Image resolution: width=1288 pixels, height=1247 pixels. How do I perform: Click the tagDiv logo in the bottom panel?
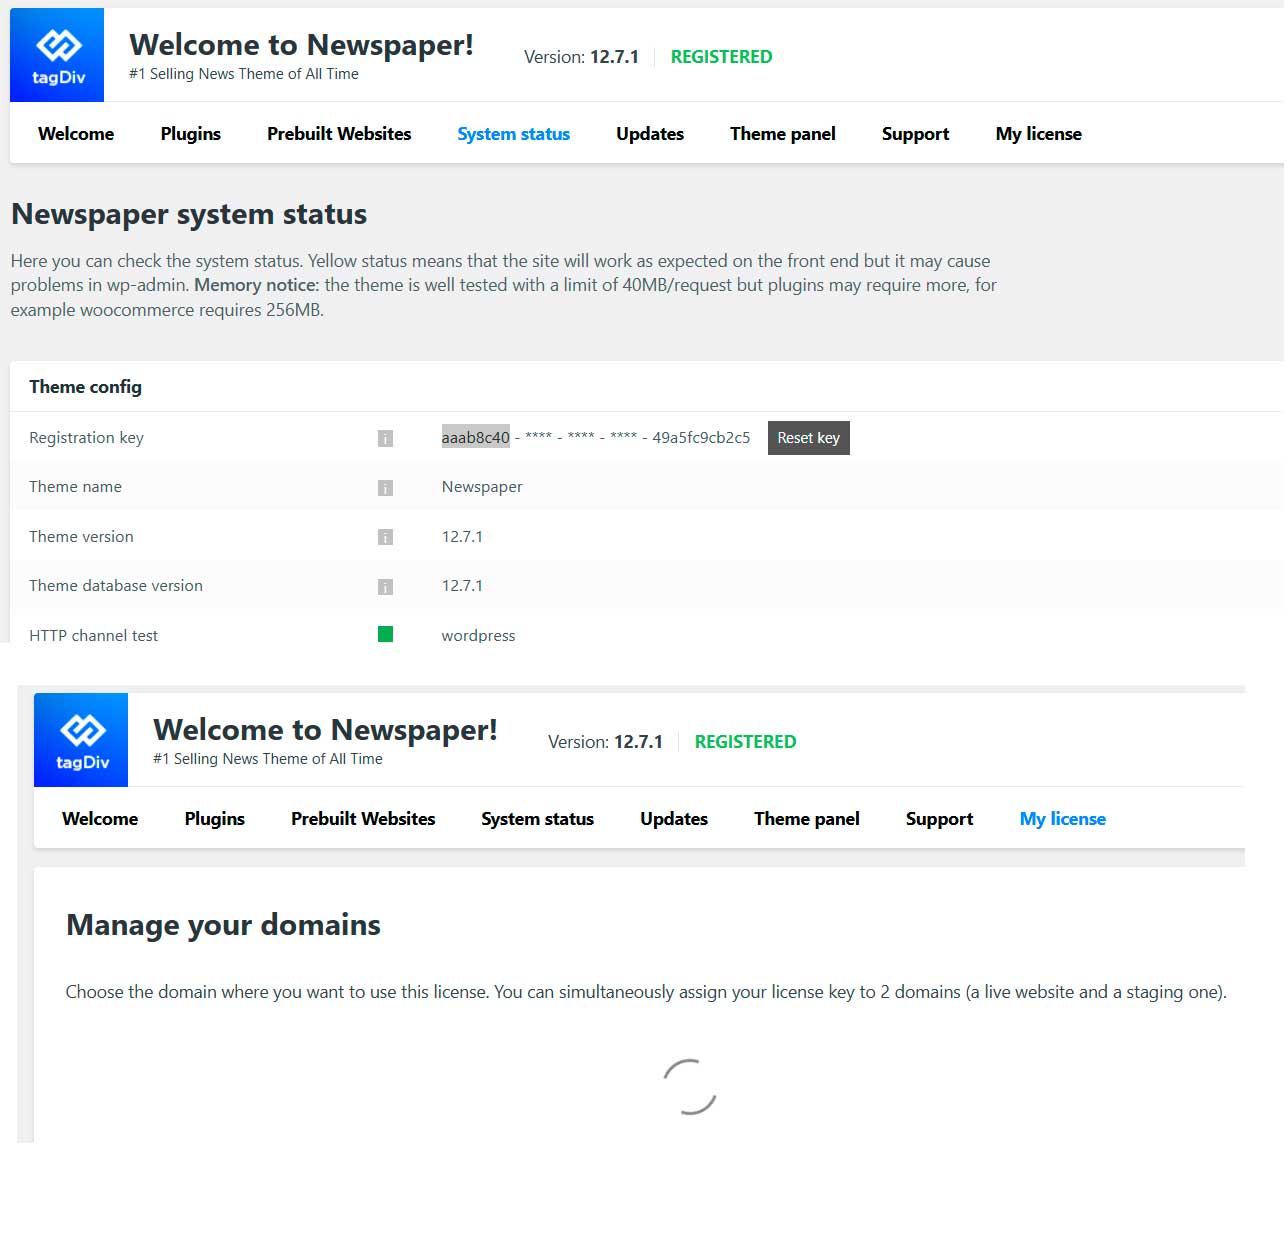(81, 740)
